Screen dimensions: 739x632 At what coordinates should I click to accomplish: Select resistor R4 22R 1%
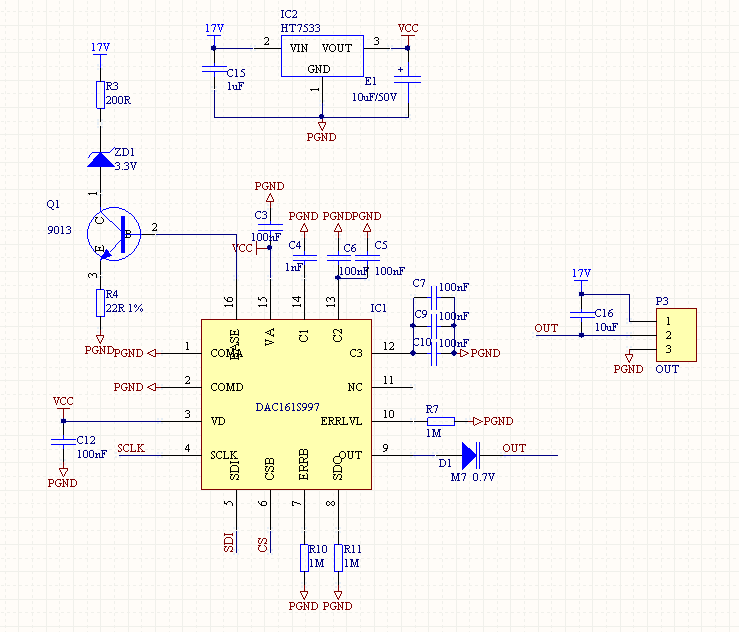[x=100, y=303]
